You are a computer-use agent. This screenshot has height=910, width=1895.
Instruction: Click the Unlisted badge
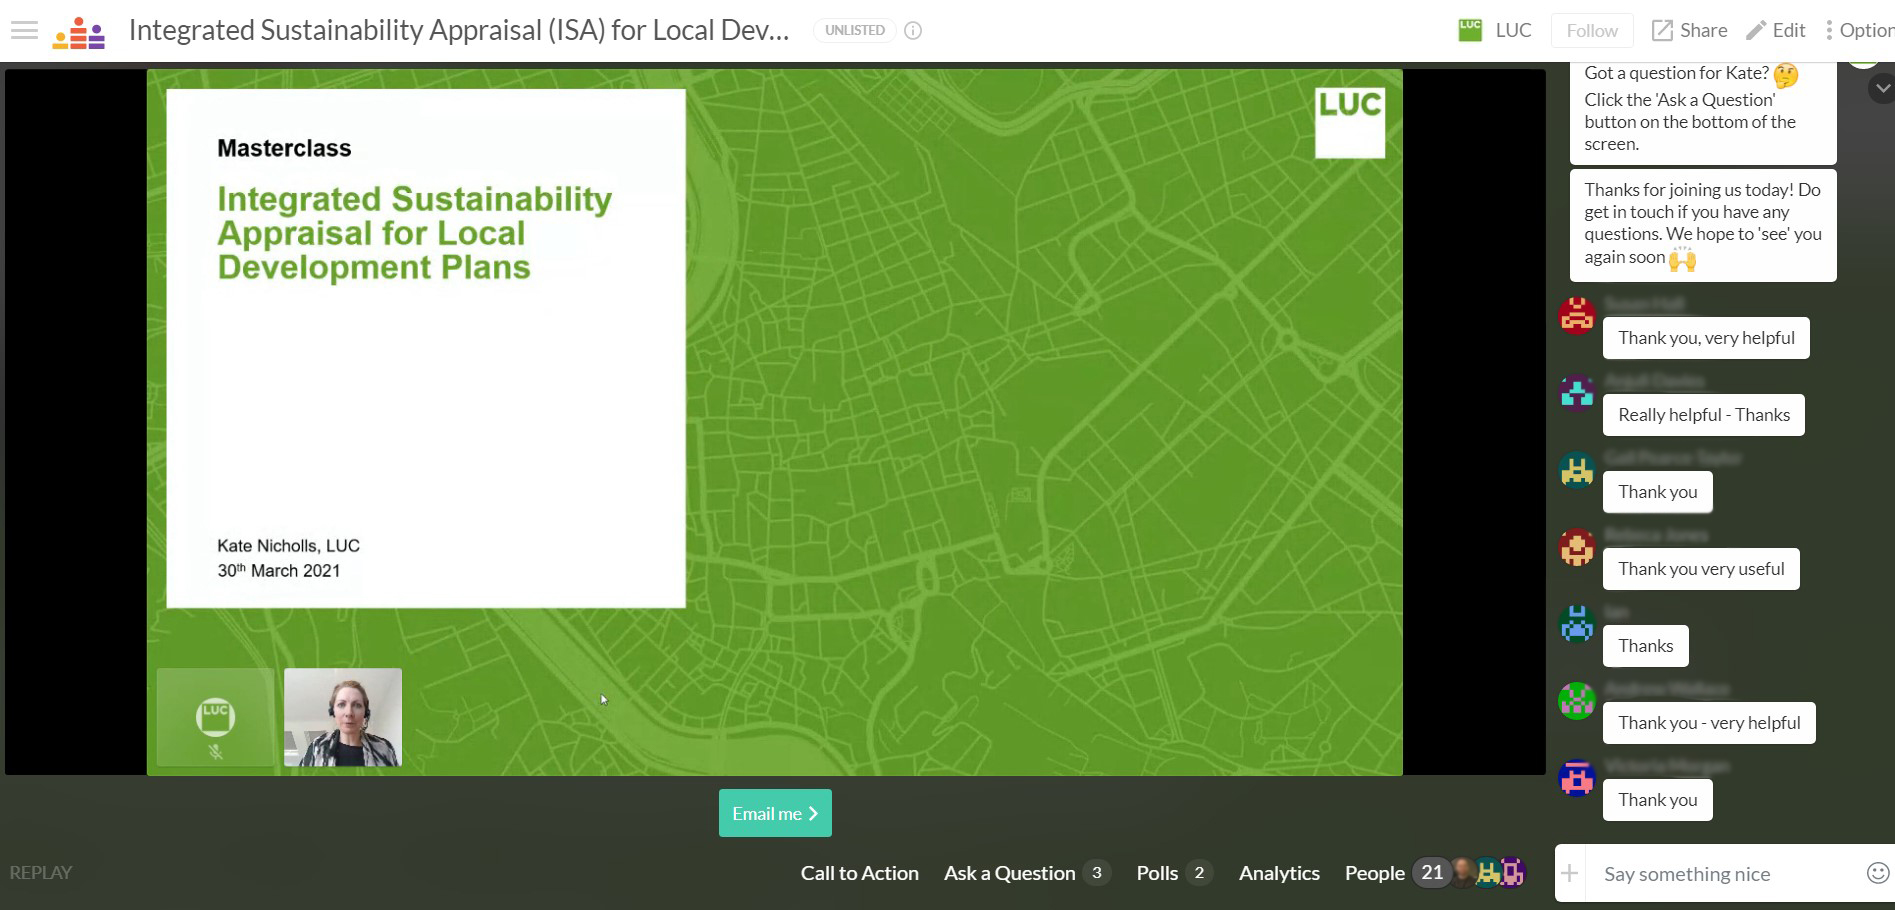click(x=855, y=30)
